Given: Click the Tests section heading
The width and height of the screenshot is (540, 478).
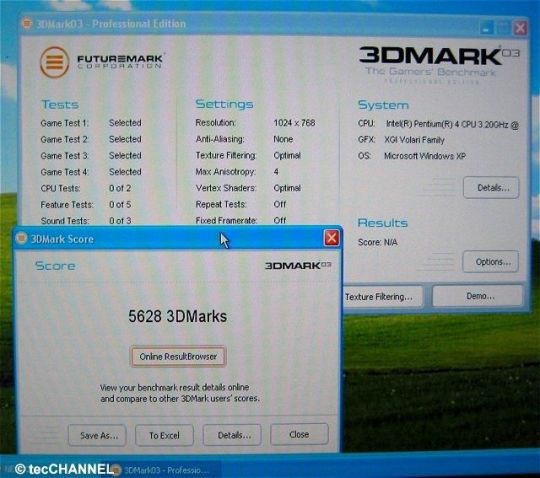Looking at the screenshot, I should [60, 104].
